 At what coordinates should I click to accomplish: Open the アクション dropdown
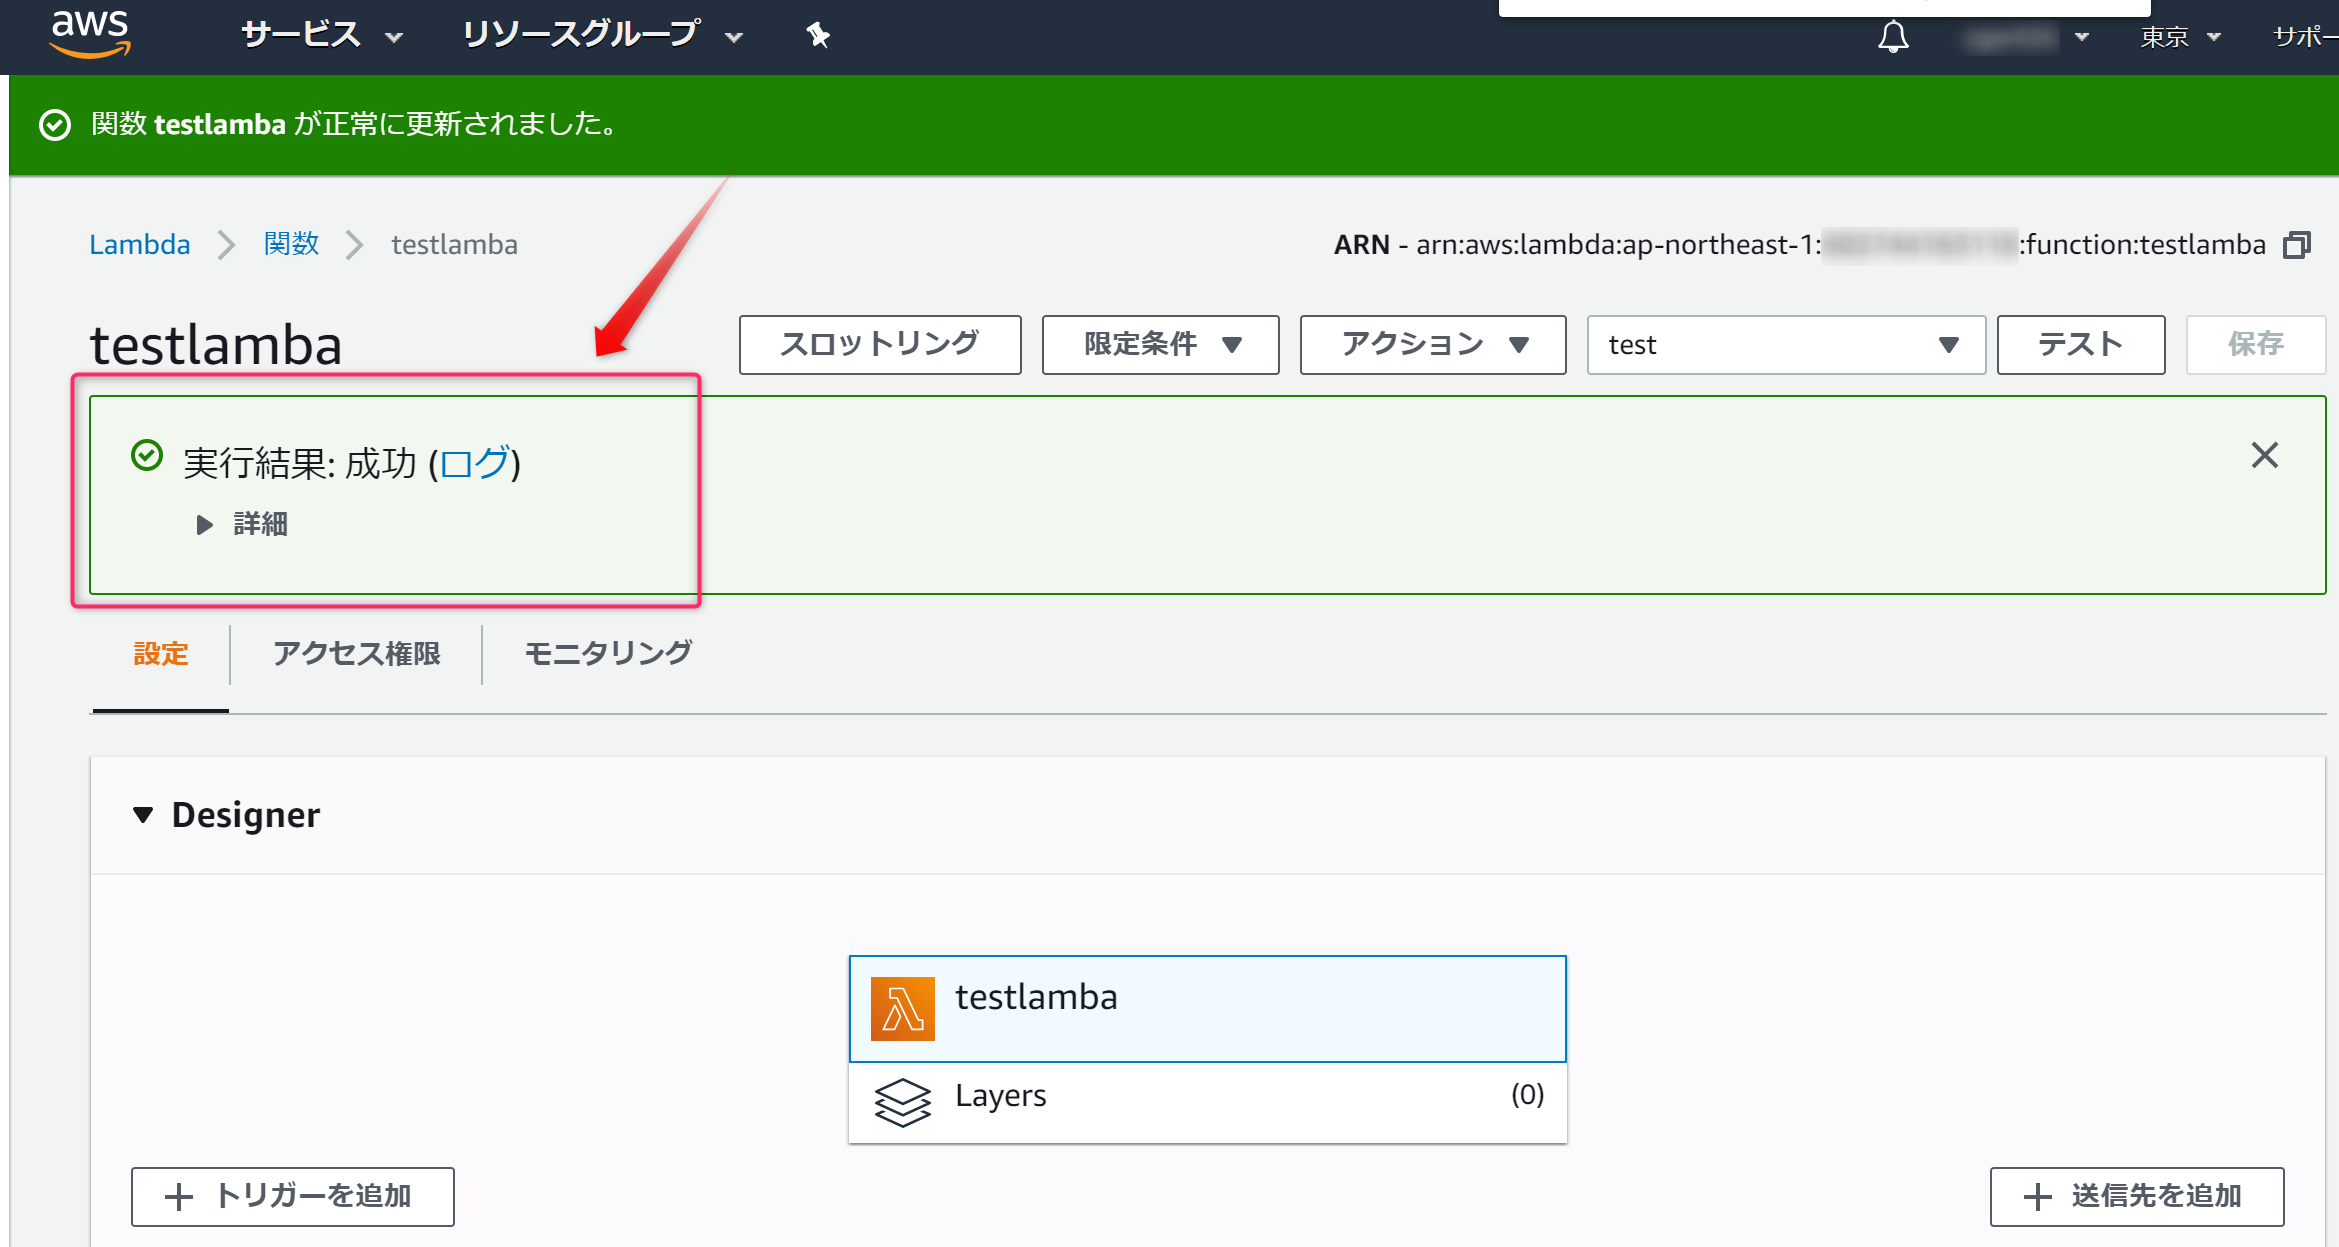[1433, 345]
